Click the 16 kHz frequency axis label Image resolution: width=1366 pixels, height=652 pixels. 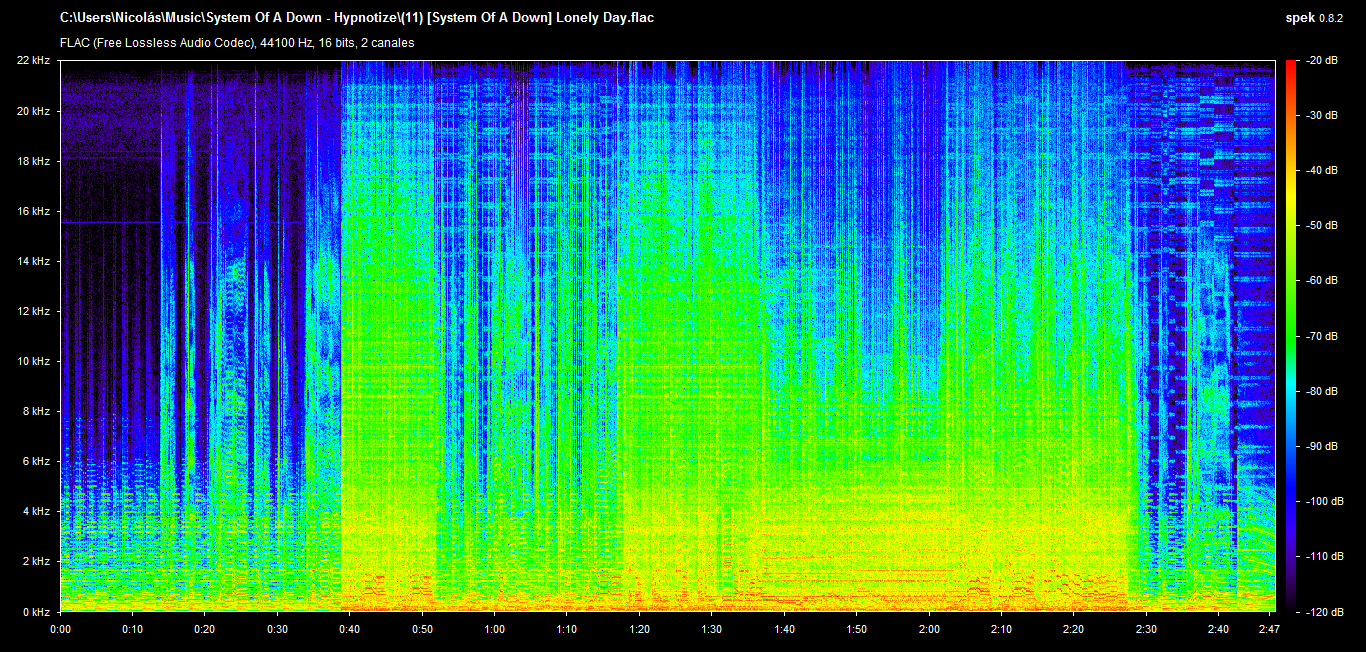pos(33,211)
